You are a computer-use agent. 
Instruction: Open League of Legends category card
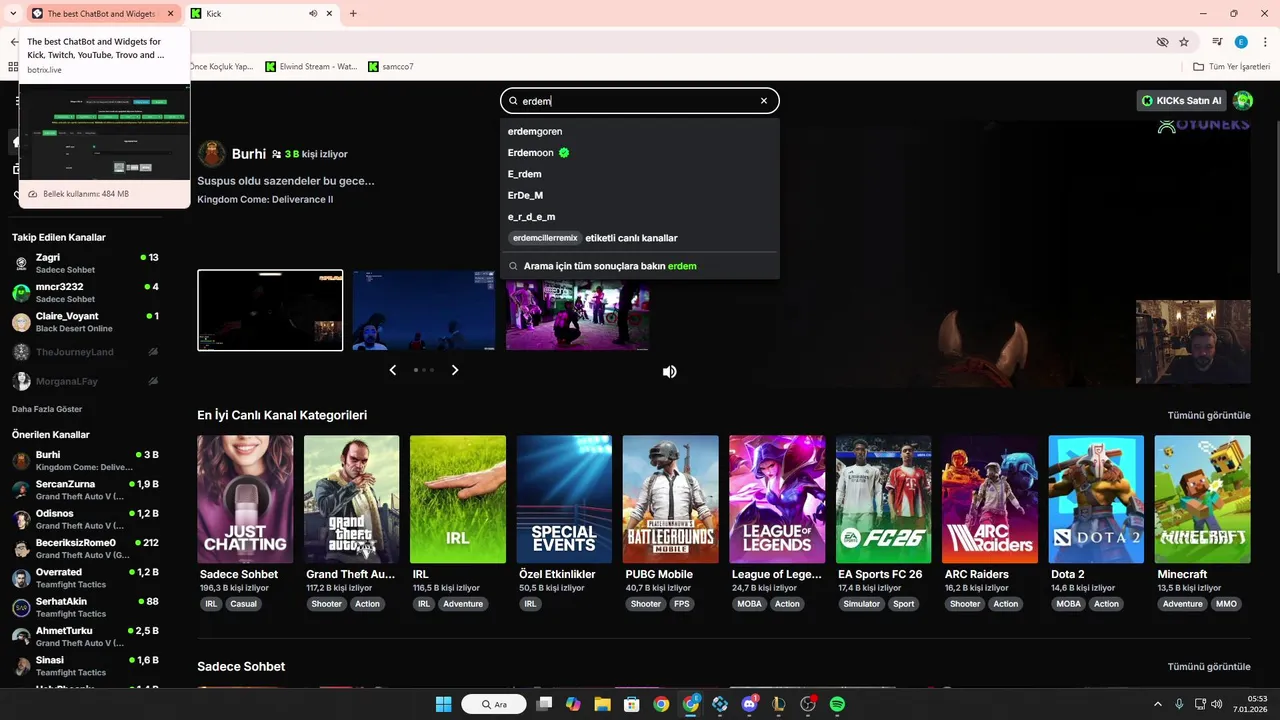tap(777, 499)
